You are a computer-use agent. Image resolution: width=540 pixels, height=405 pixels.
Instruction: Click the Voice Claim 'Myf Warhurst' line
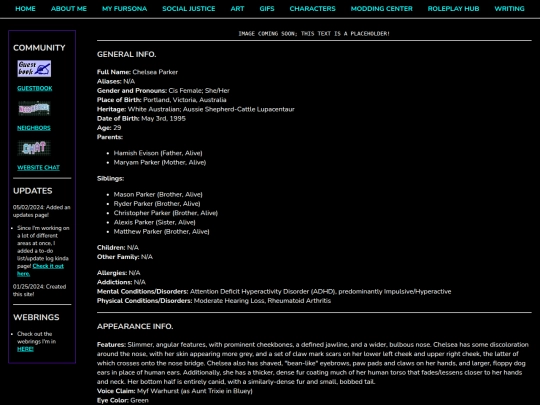(175, 391)
